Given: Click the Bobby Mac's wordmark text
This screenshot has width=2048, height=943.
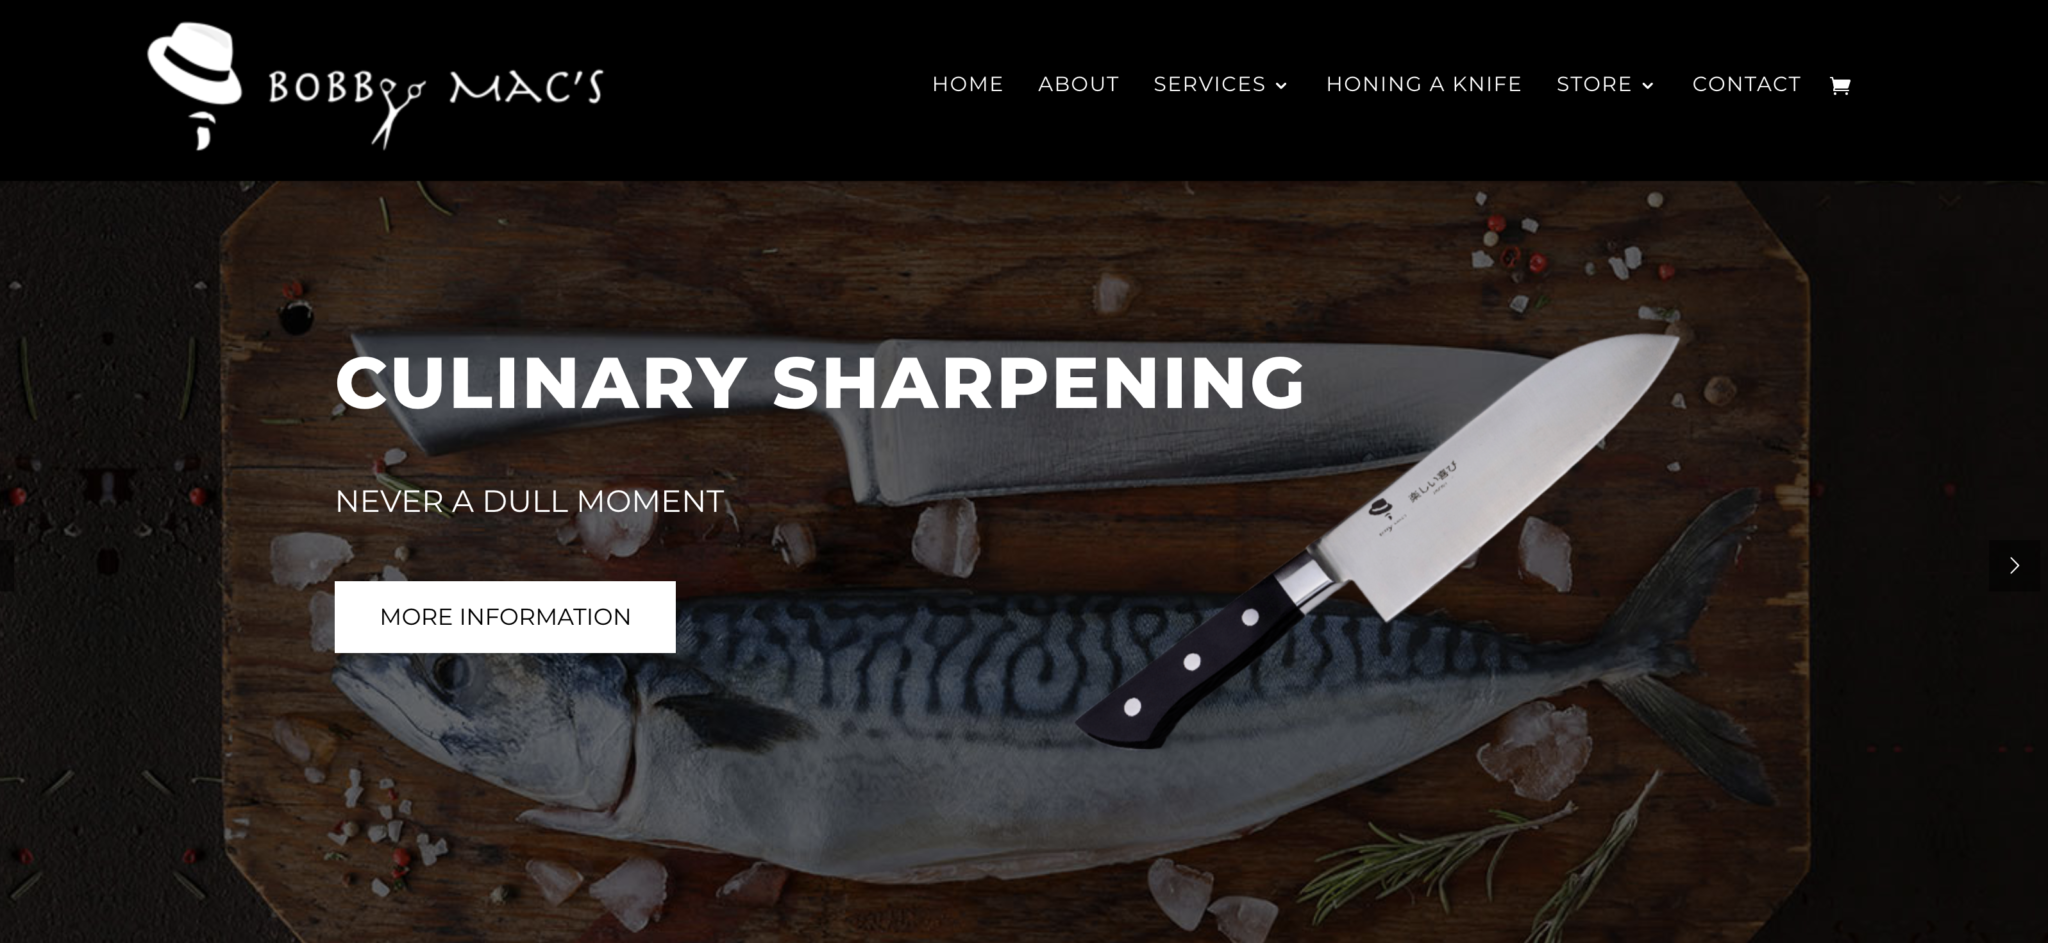Looking at the screenshot, I should (x=435, y=88).
